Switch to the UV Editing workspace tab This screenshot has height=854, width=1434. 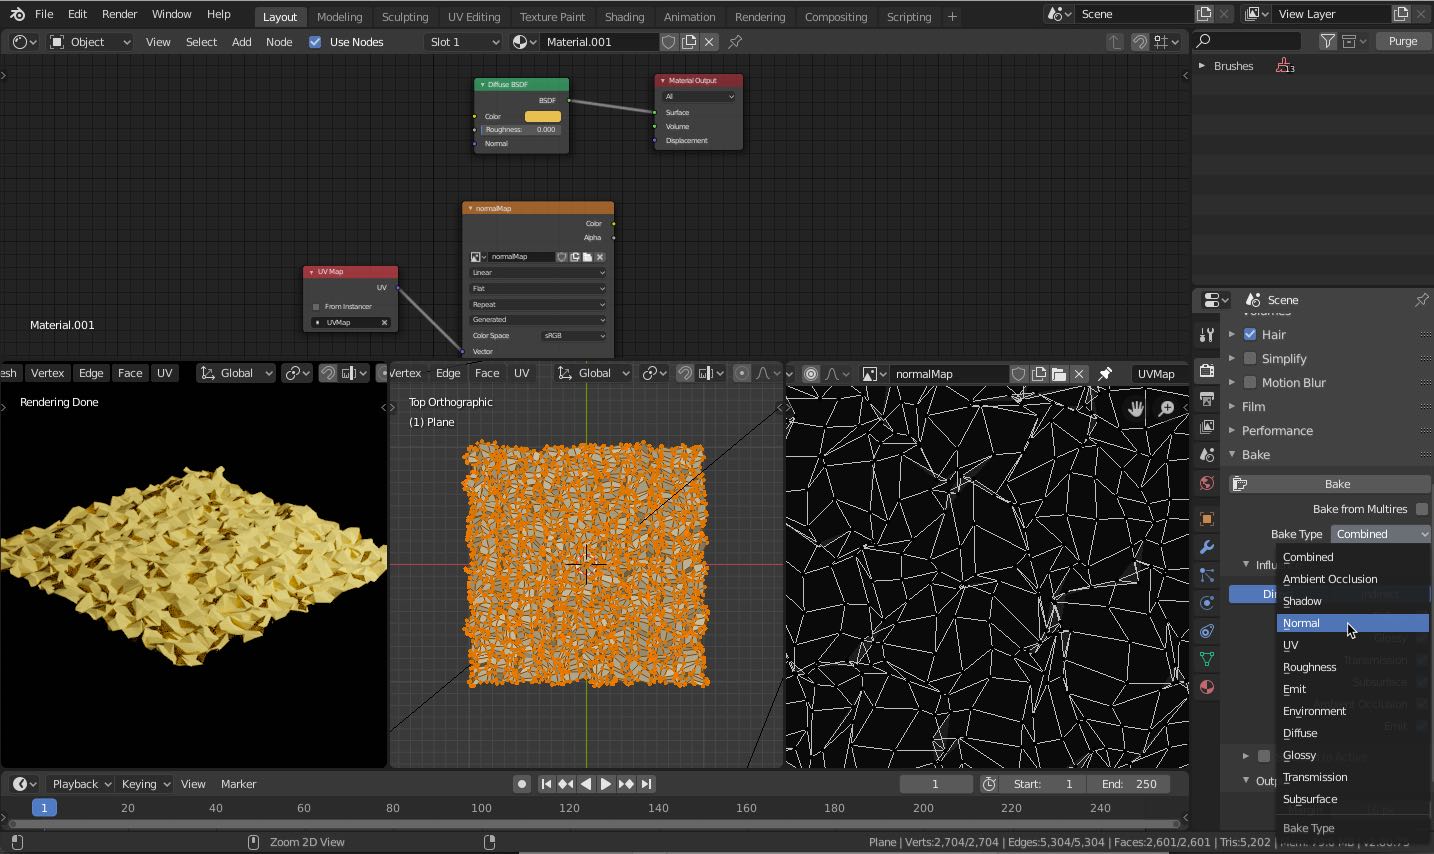point(474,16)
